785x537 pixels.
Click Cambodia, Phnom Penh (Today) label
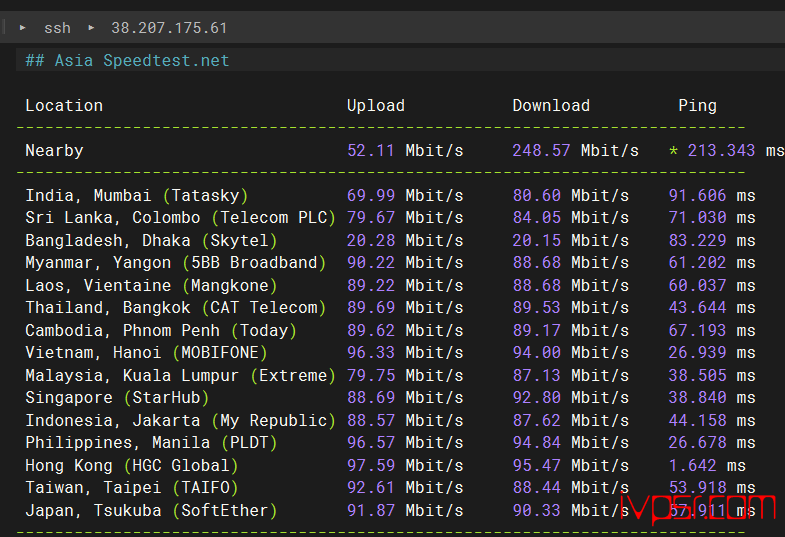(x=161, y=331)
